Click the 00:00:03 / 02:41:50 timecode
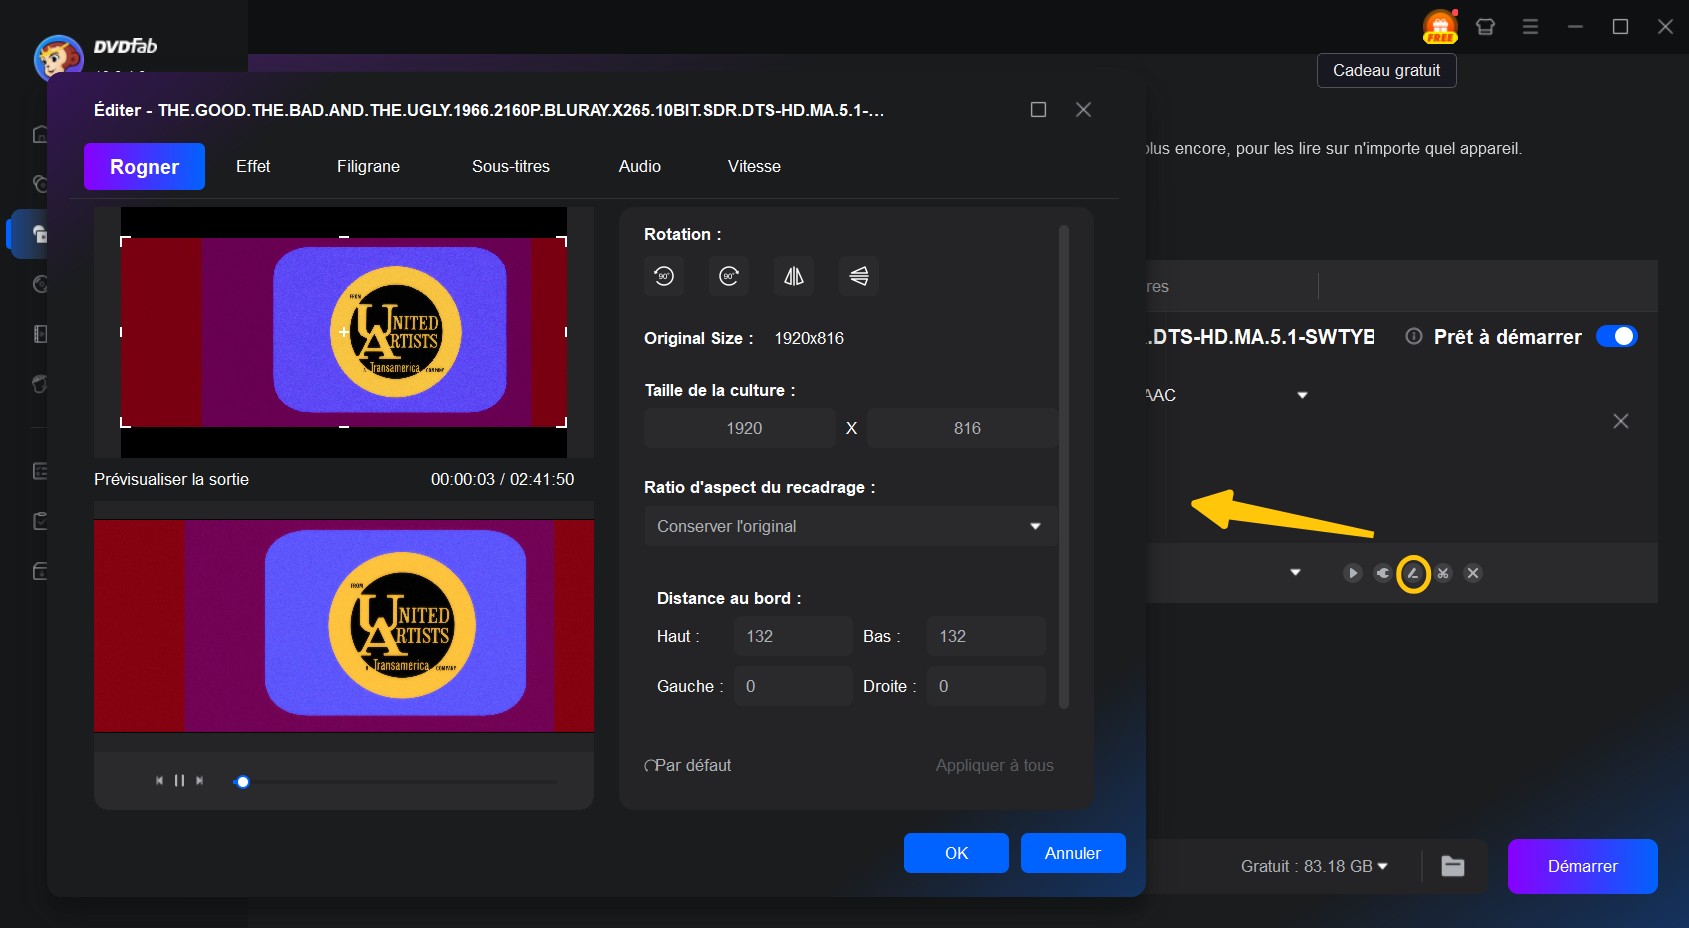The width and height of the screenshot is (1689, 928). click(x=502, y=479)
